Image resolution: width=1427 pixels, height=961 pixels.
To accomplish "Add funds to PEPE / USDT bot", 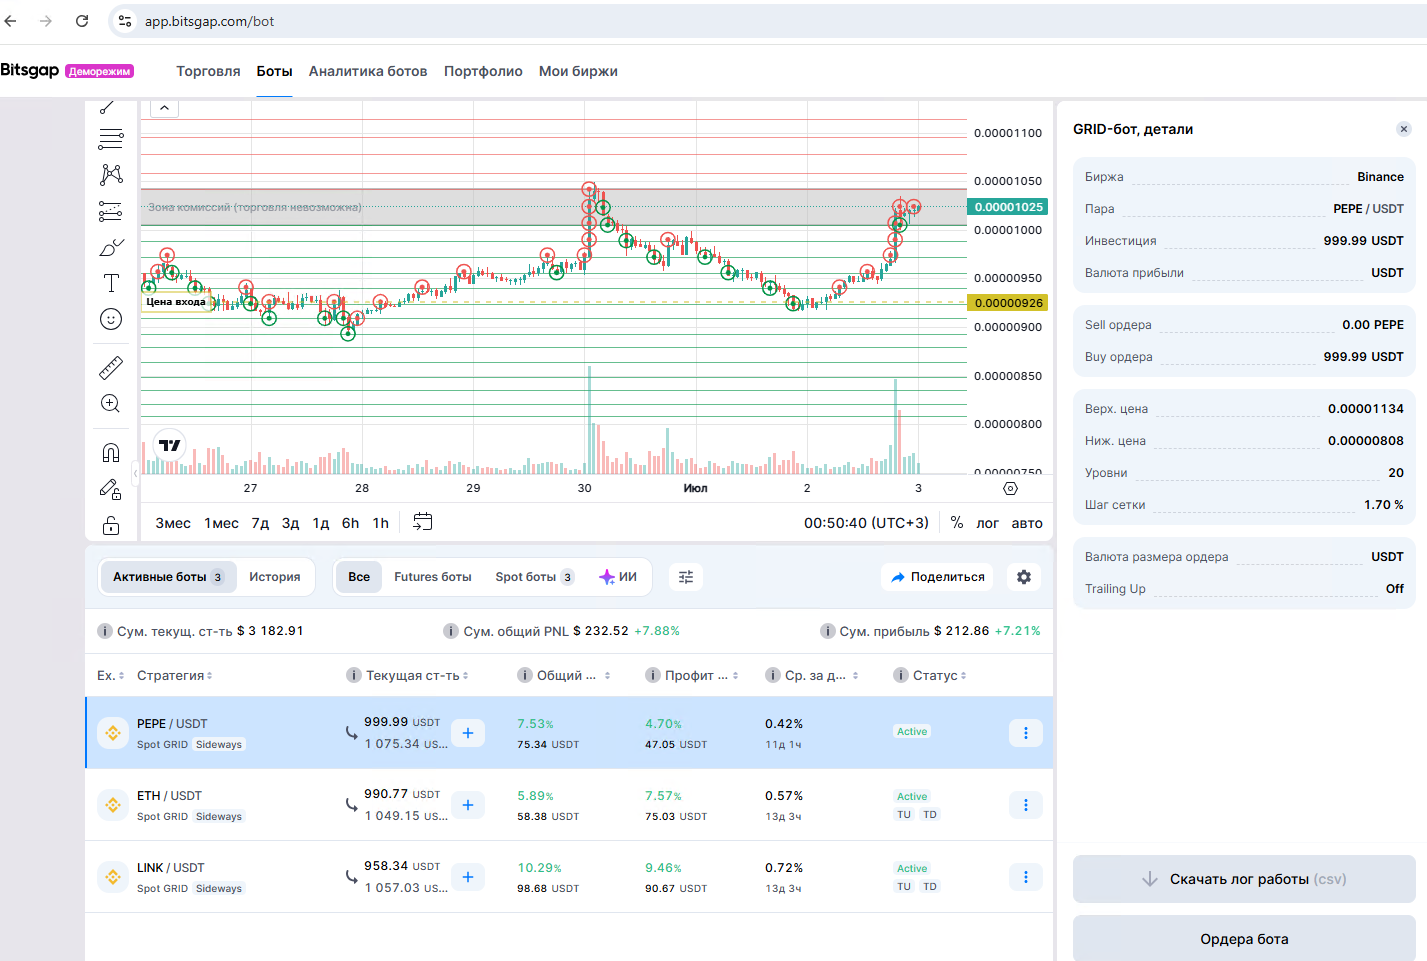I will click(468, 733).
